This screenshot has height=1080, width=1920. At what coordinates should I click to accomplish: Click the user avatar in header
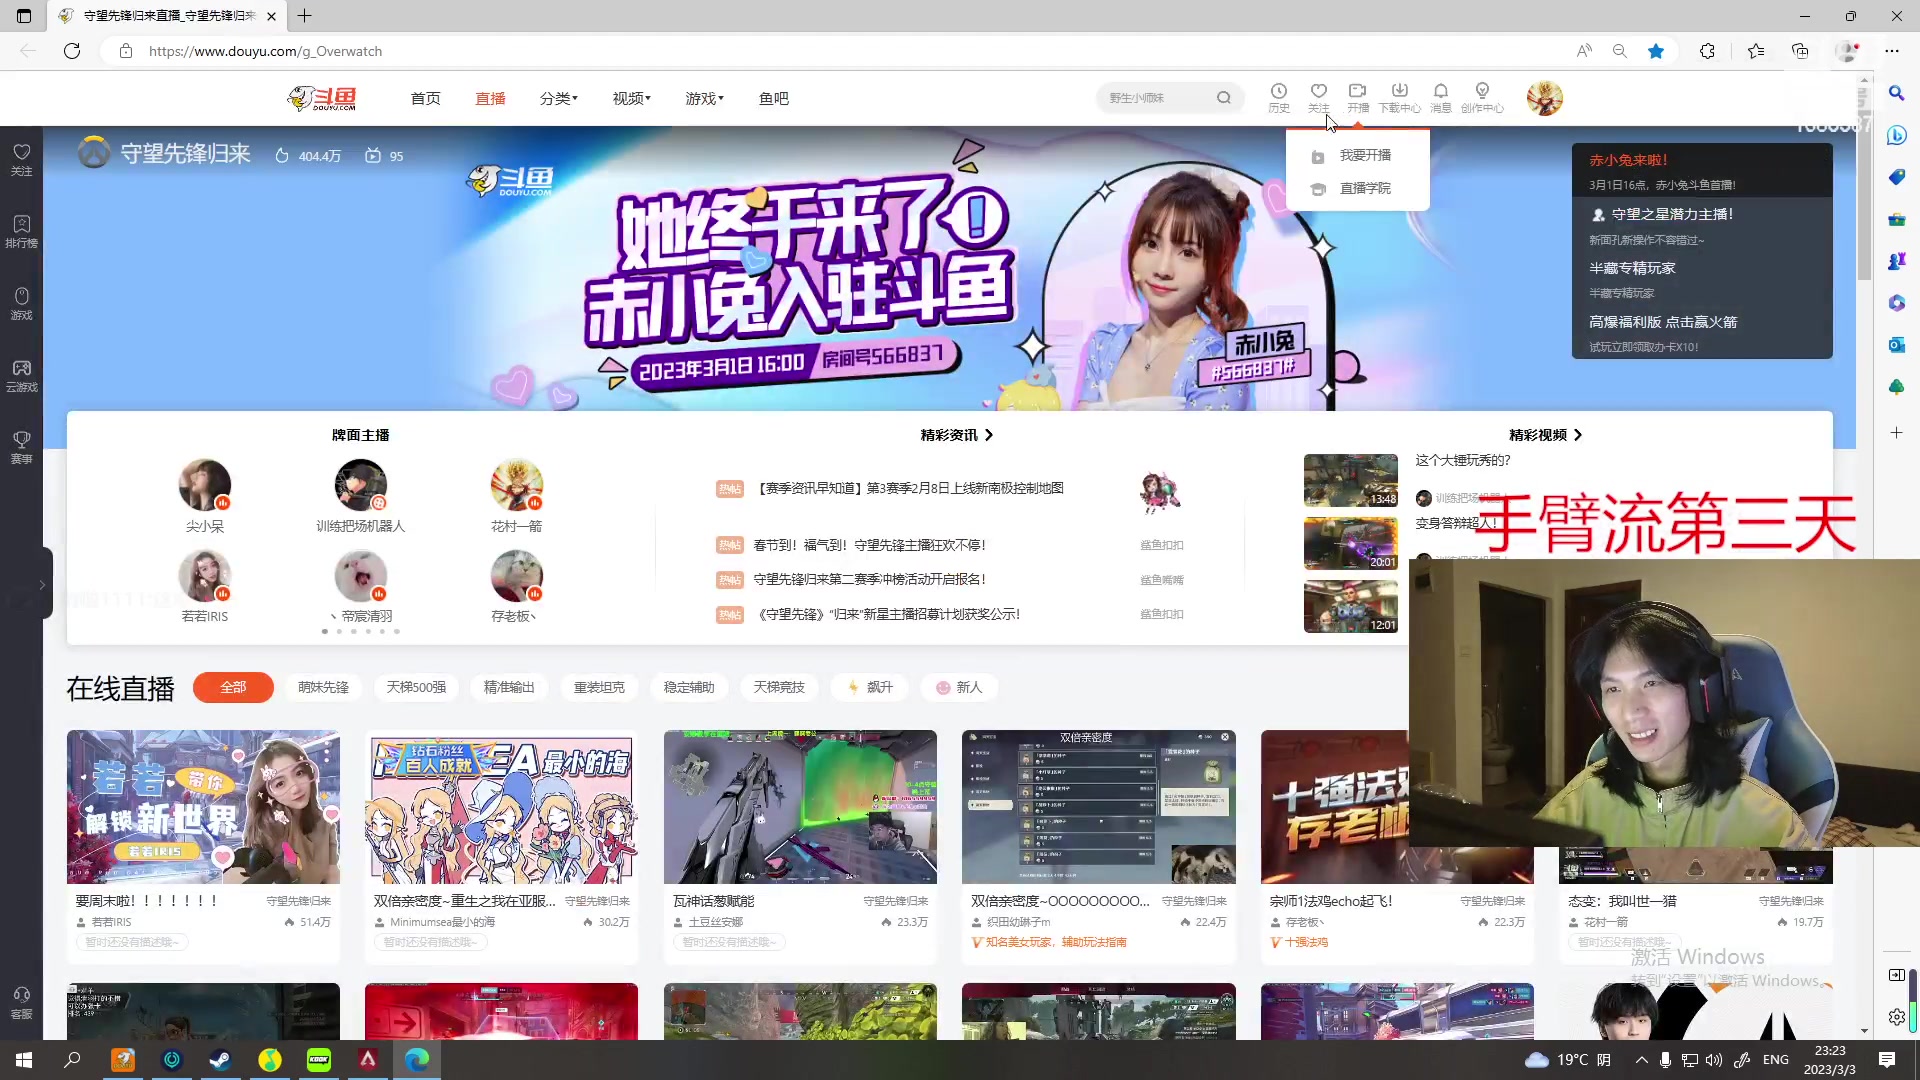(1544, 98)
